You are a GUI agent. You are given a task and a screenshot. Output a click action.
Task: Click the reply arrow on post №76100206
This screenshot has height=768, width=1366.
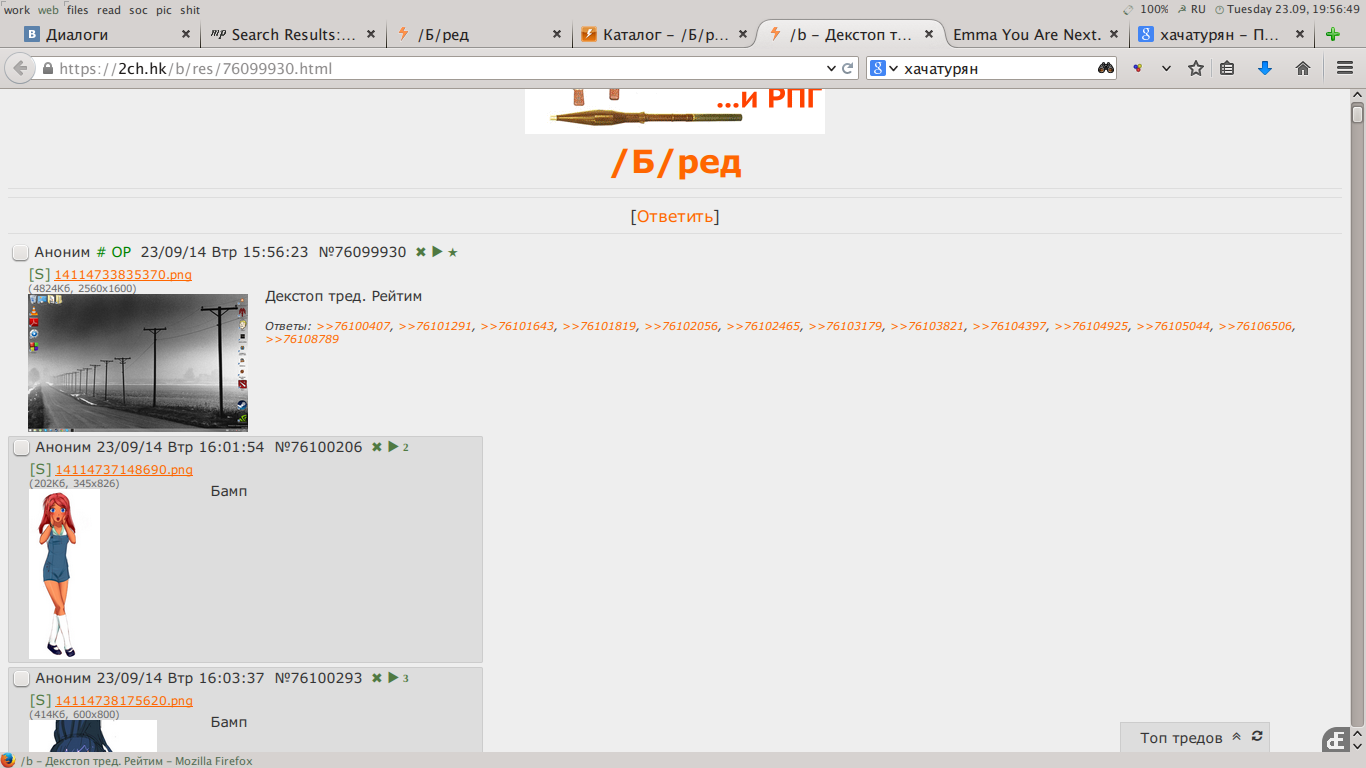point(393,447)
